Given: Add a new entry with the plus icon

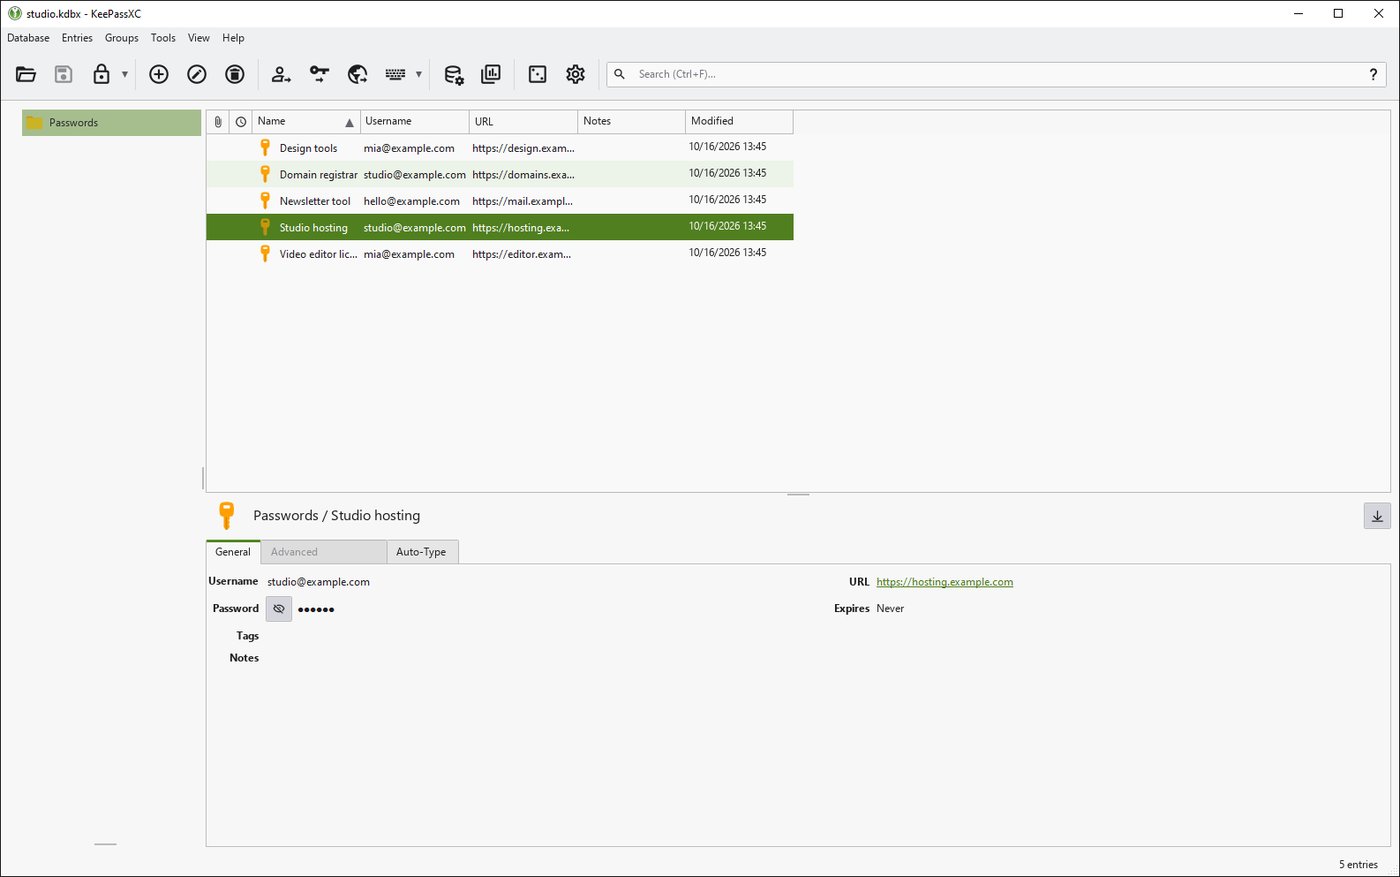Looking at the screenshot, I should (x=158, y=74).
